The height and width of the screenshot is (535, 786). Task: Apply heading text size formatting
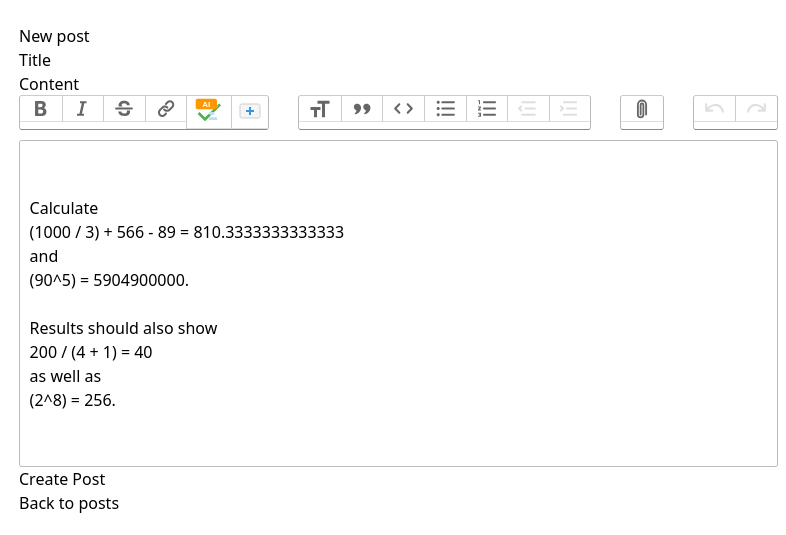(320, 109)
